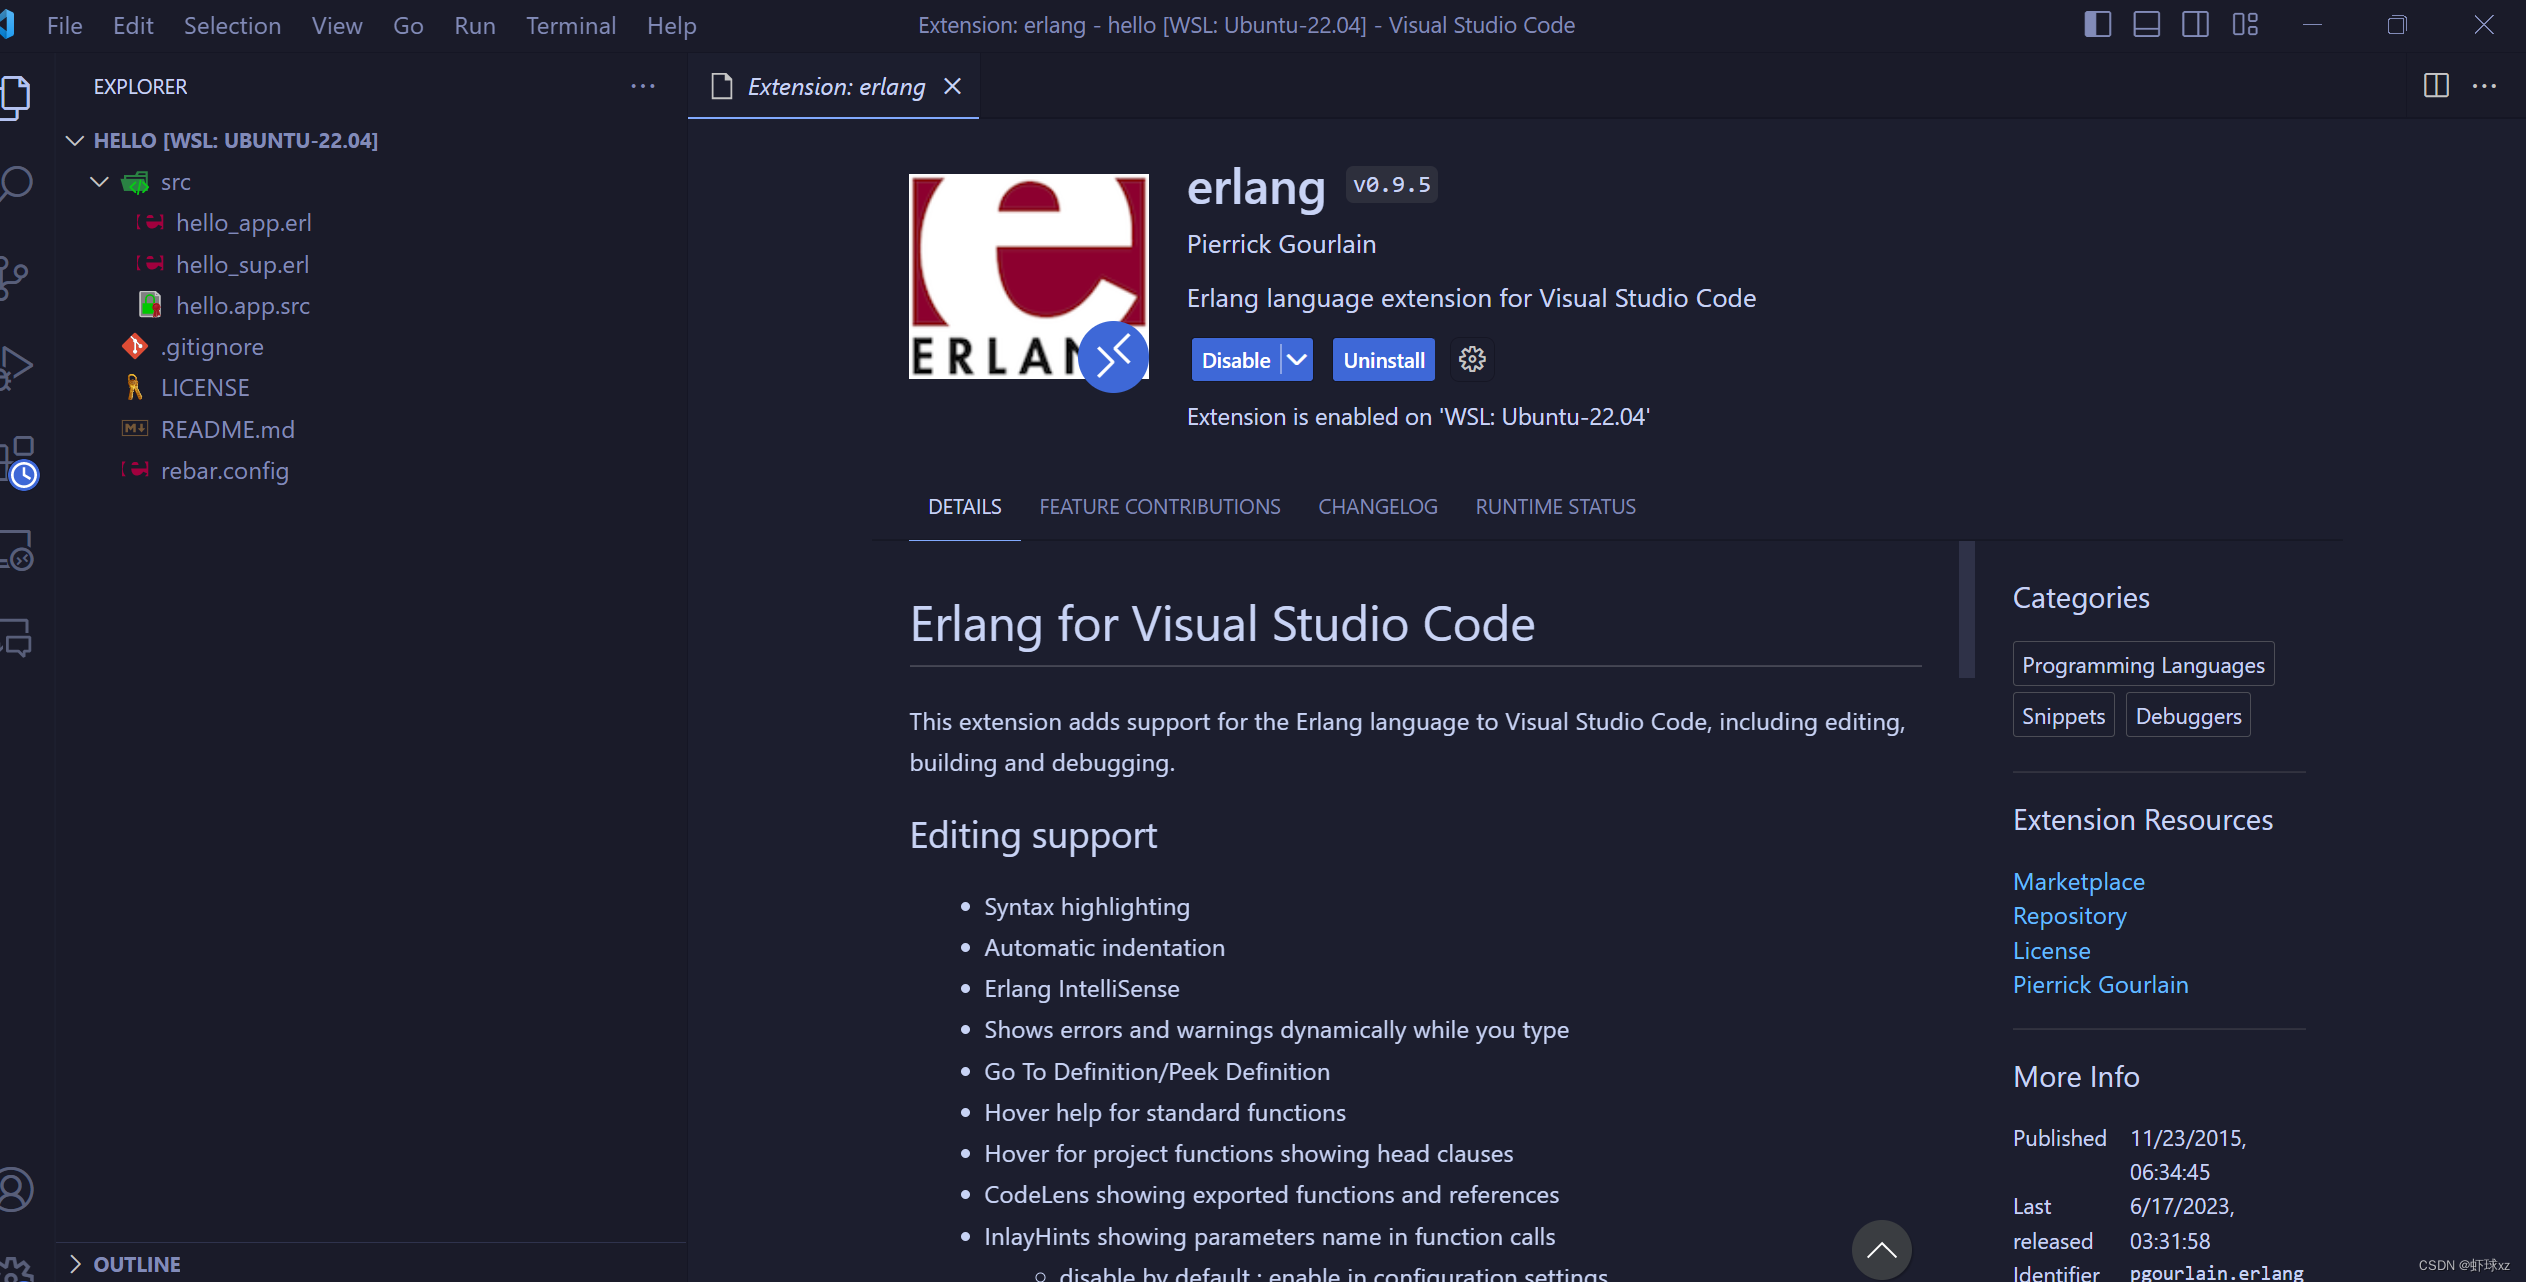2526x1282 pixels.
Task: Open the Run and Debug view
Action: pos(17,367)
